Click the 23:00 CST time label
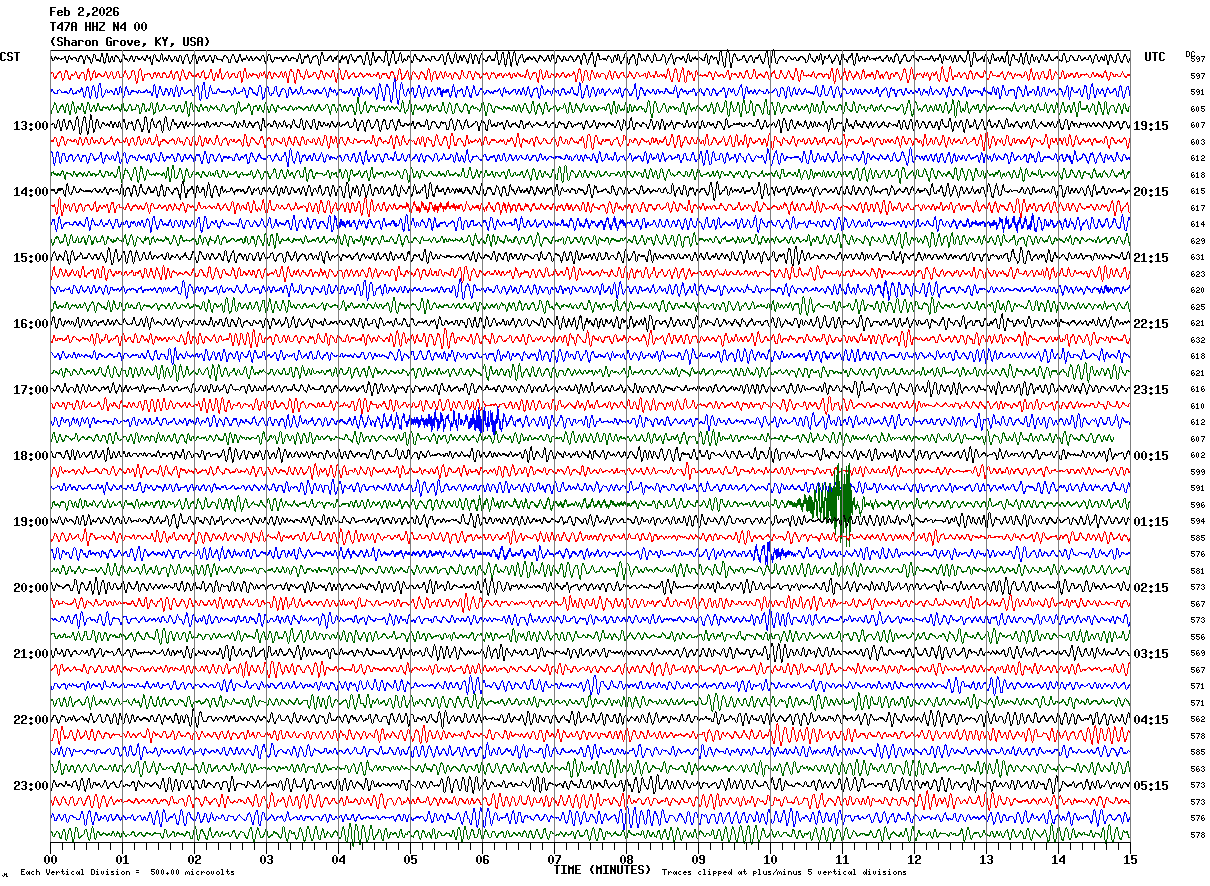This screenshot has width=1210, height=886. [30, 786]
